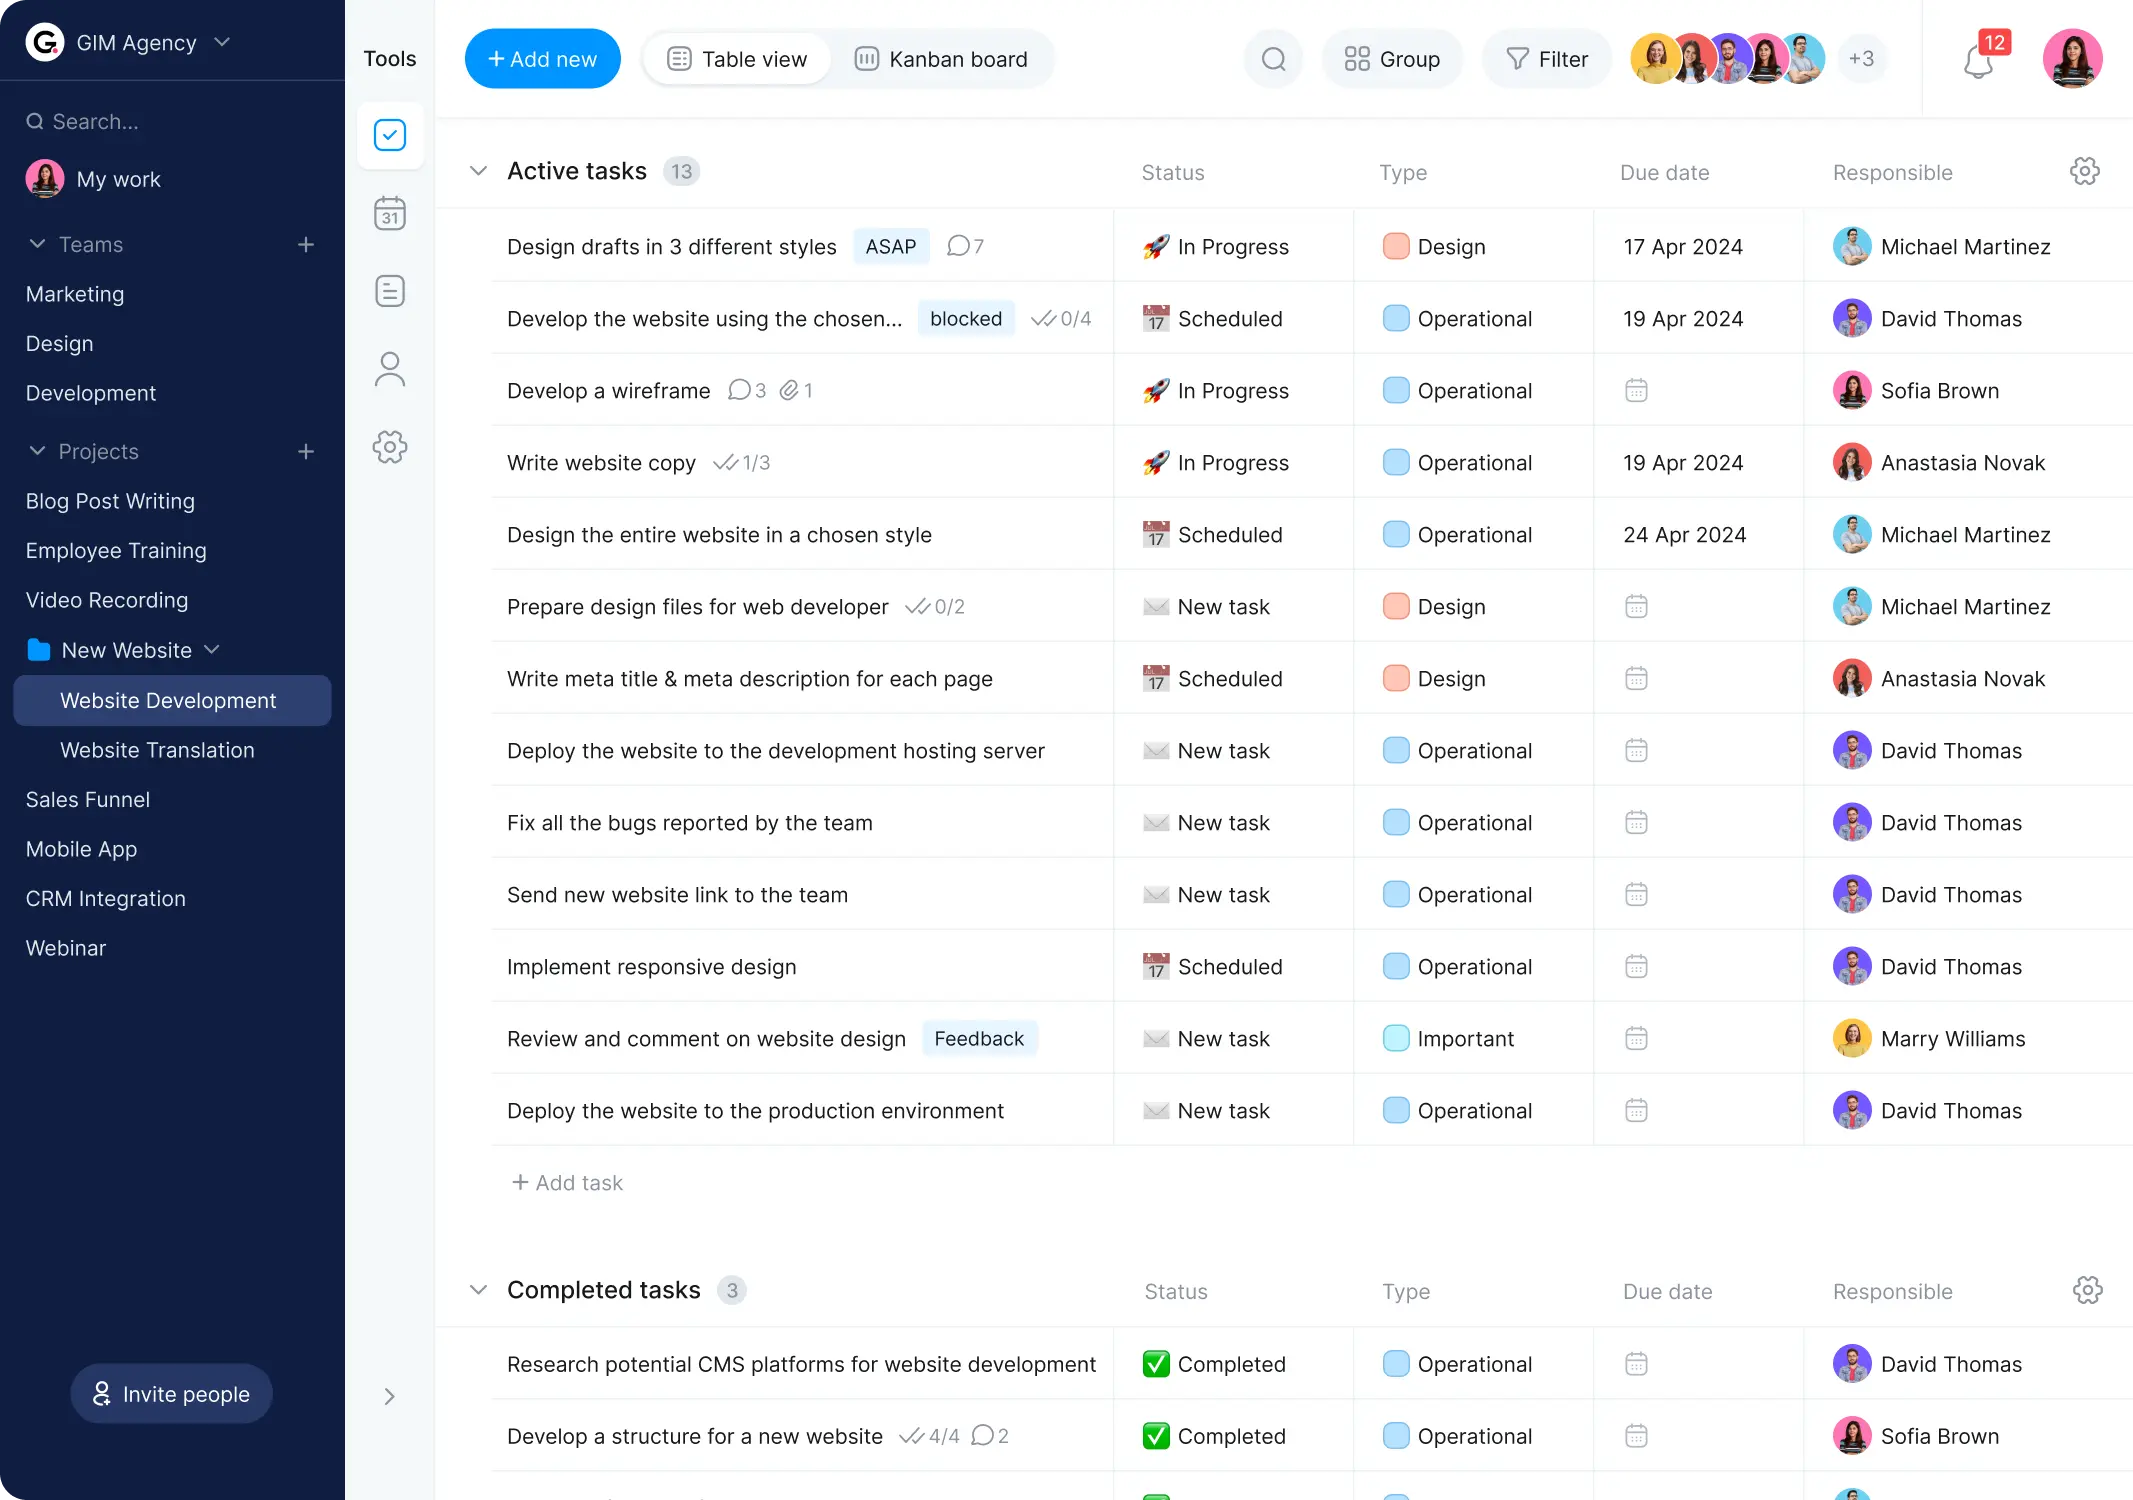2133x1500 pixels.
Task: Click Operational color swatch on Write website copy
Action: 1396,462
